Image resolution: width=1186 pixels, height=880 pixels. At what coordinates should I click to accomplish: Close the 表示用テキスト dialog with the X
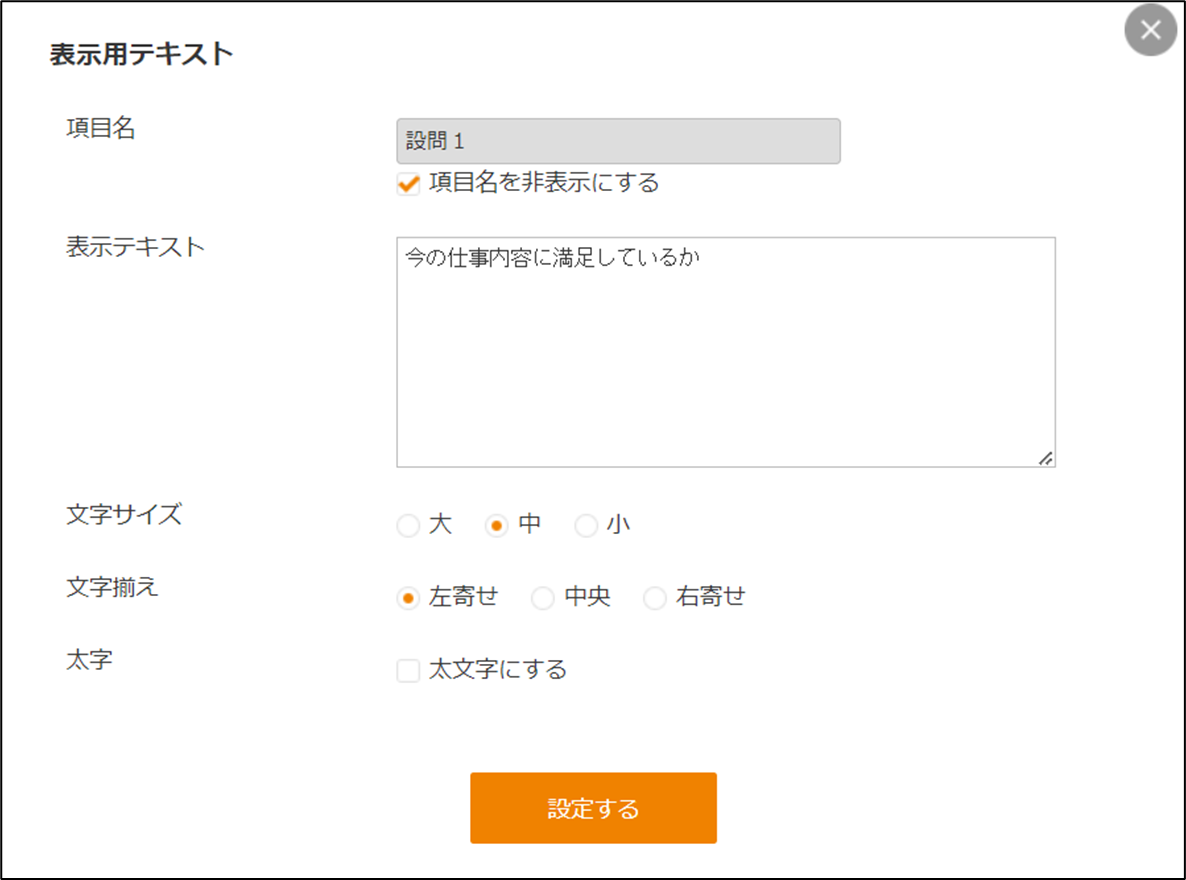(x=1150, y=30)
